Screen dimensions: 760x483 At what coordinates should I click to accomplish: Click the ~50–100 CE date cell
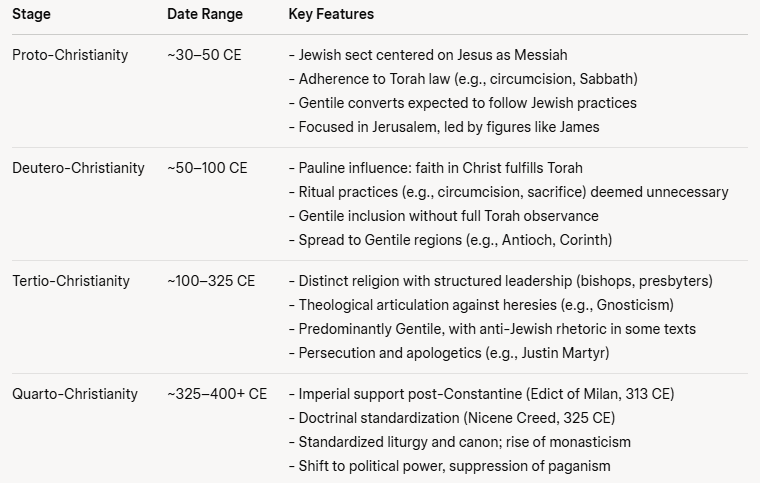[207, 168]
